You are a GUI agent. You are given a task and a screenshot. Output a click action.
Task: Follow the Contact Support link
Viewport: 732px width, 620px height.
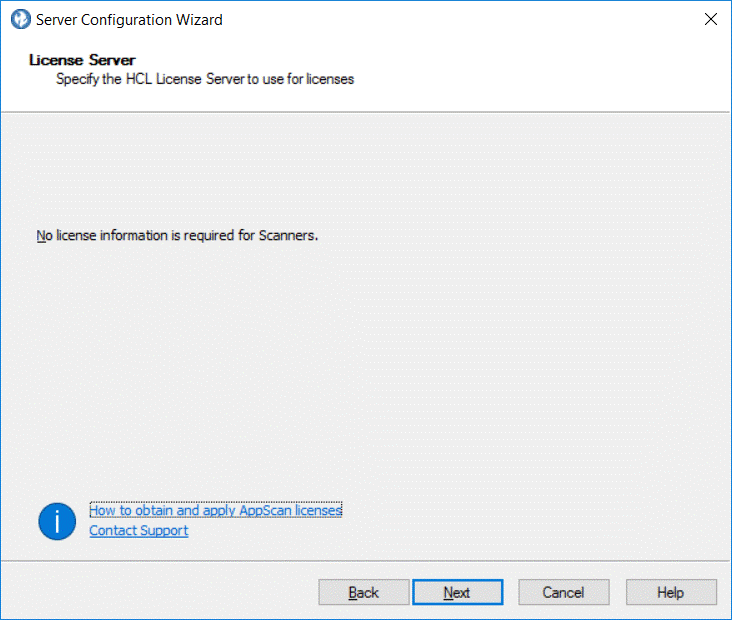[138, 530]
